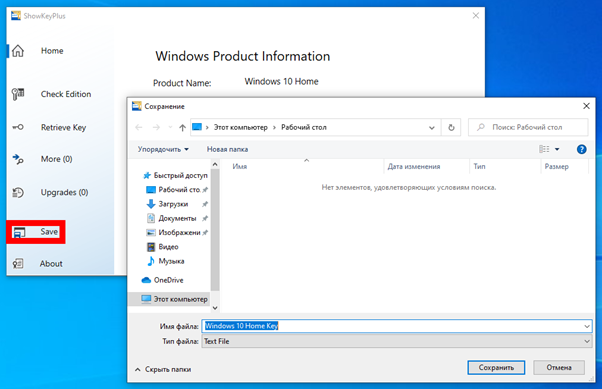The image size is (602, 389).
Task: Click the About icon in ShowKeyPlus
Action: click(x=18, y=263)
